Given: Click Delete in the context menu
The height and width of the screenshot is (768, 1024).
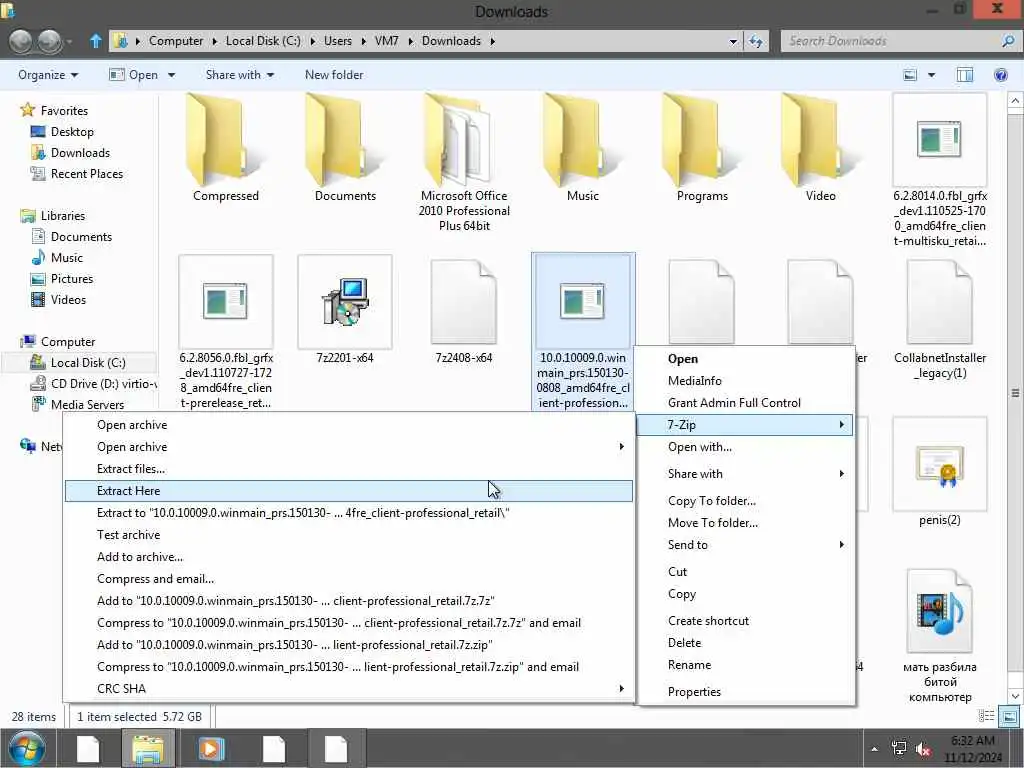Looking at the screenshot, I should click(x=744, y=643).
